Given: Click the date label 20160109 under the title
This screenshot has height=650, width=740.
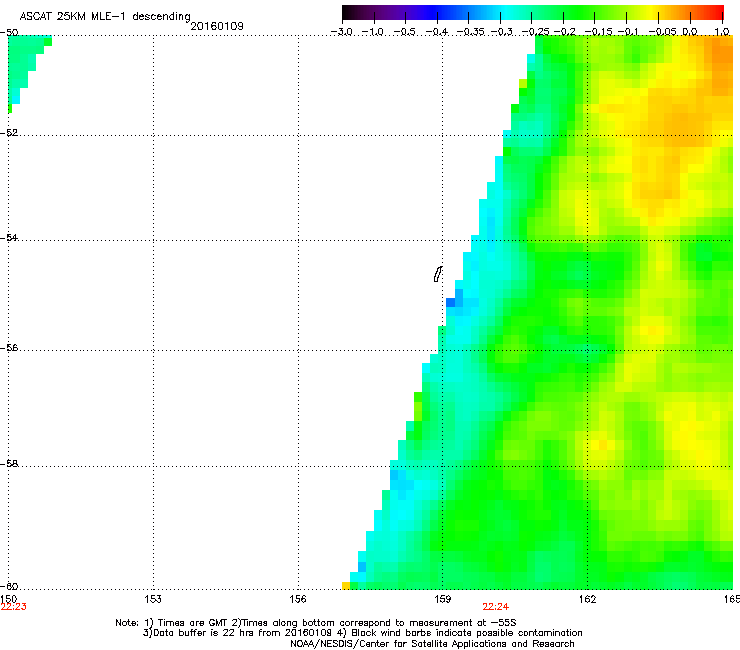Looking at the screenshot, I should coord(217,26).
